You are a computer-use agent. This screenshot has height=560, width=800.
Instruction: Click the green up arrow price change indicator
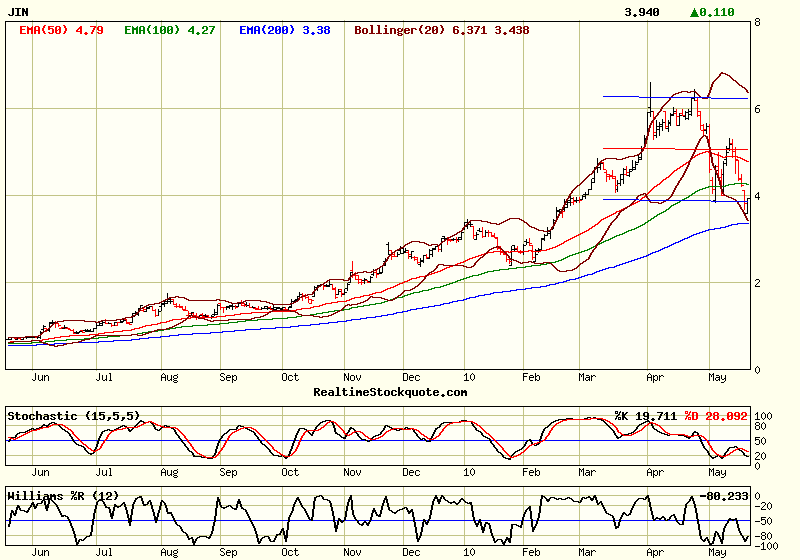tap(696, 13)
